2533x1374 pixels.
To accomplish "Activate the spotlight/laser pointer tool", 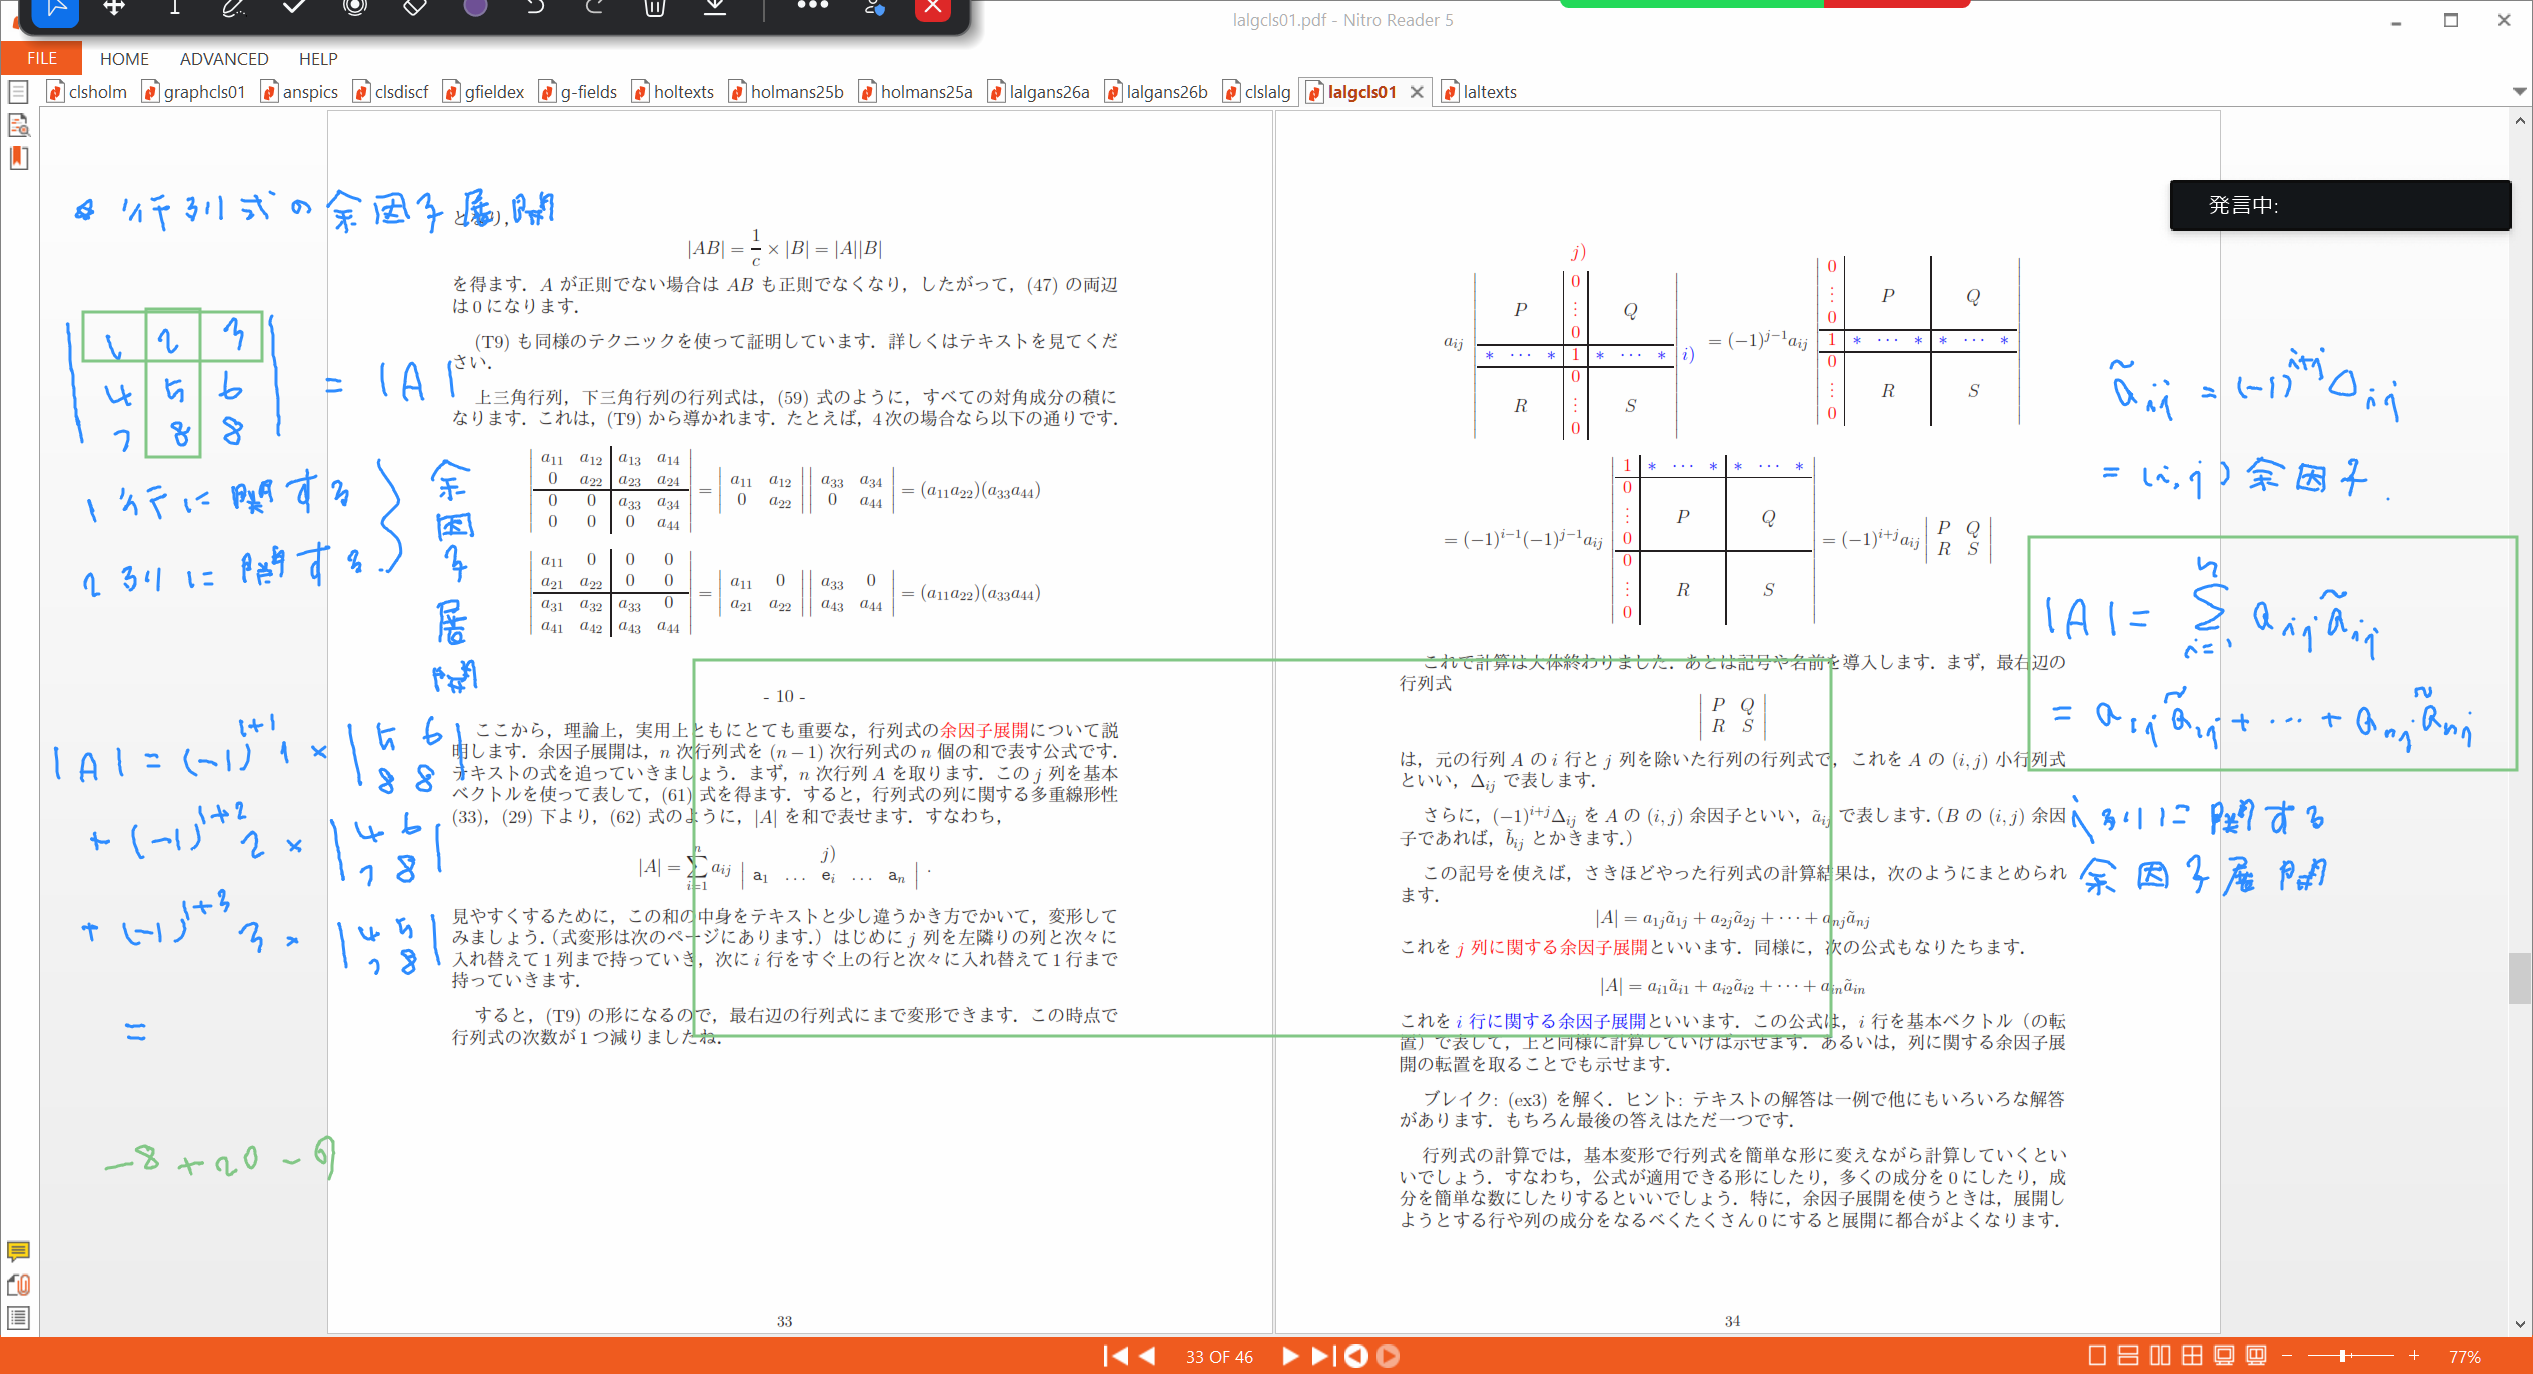I will 354,8.
